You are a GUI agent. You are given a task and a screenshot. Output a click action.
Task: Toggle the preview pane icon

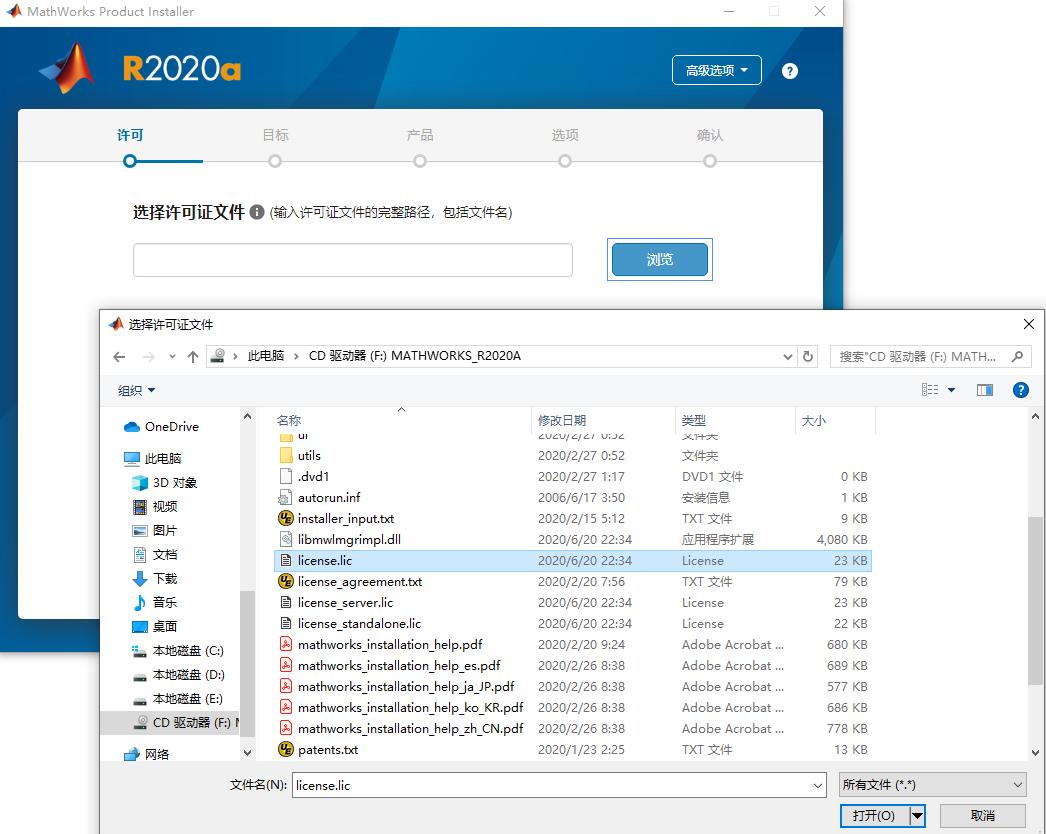point(985,390)
